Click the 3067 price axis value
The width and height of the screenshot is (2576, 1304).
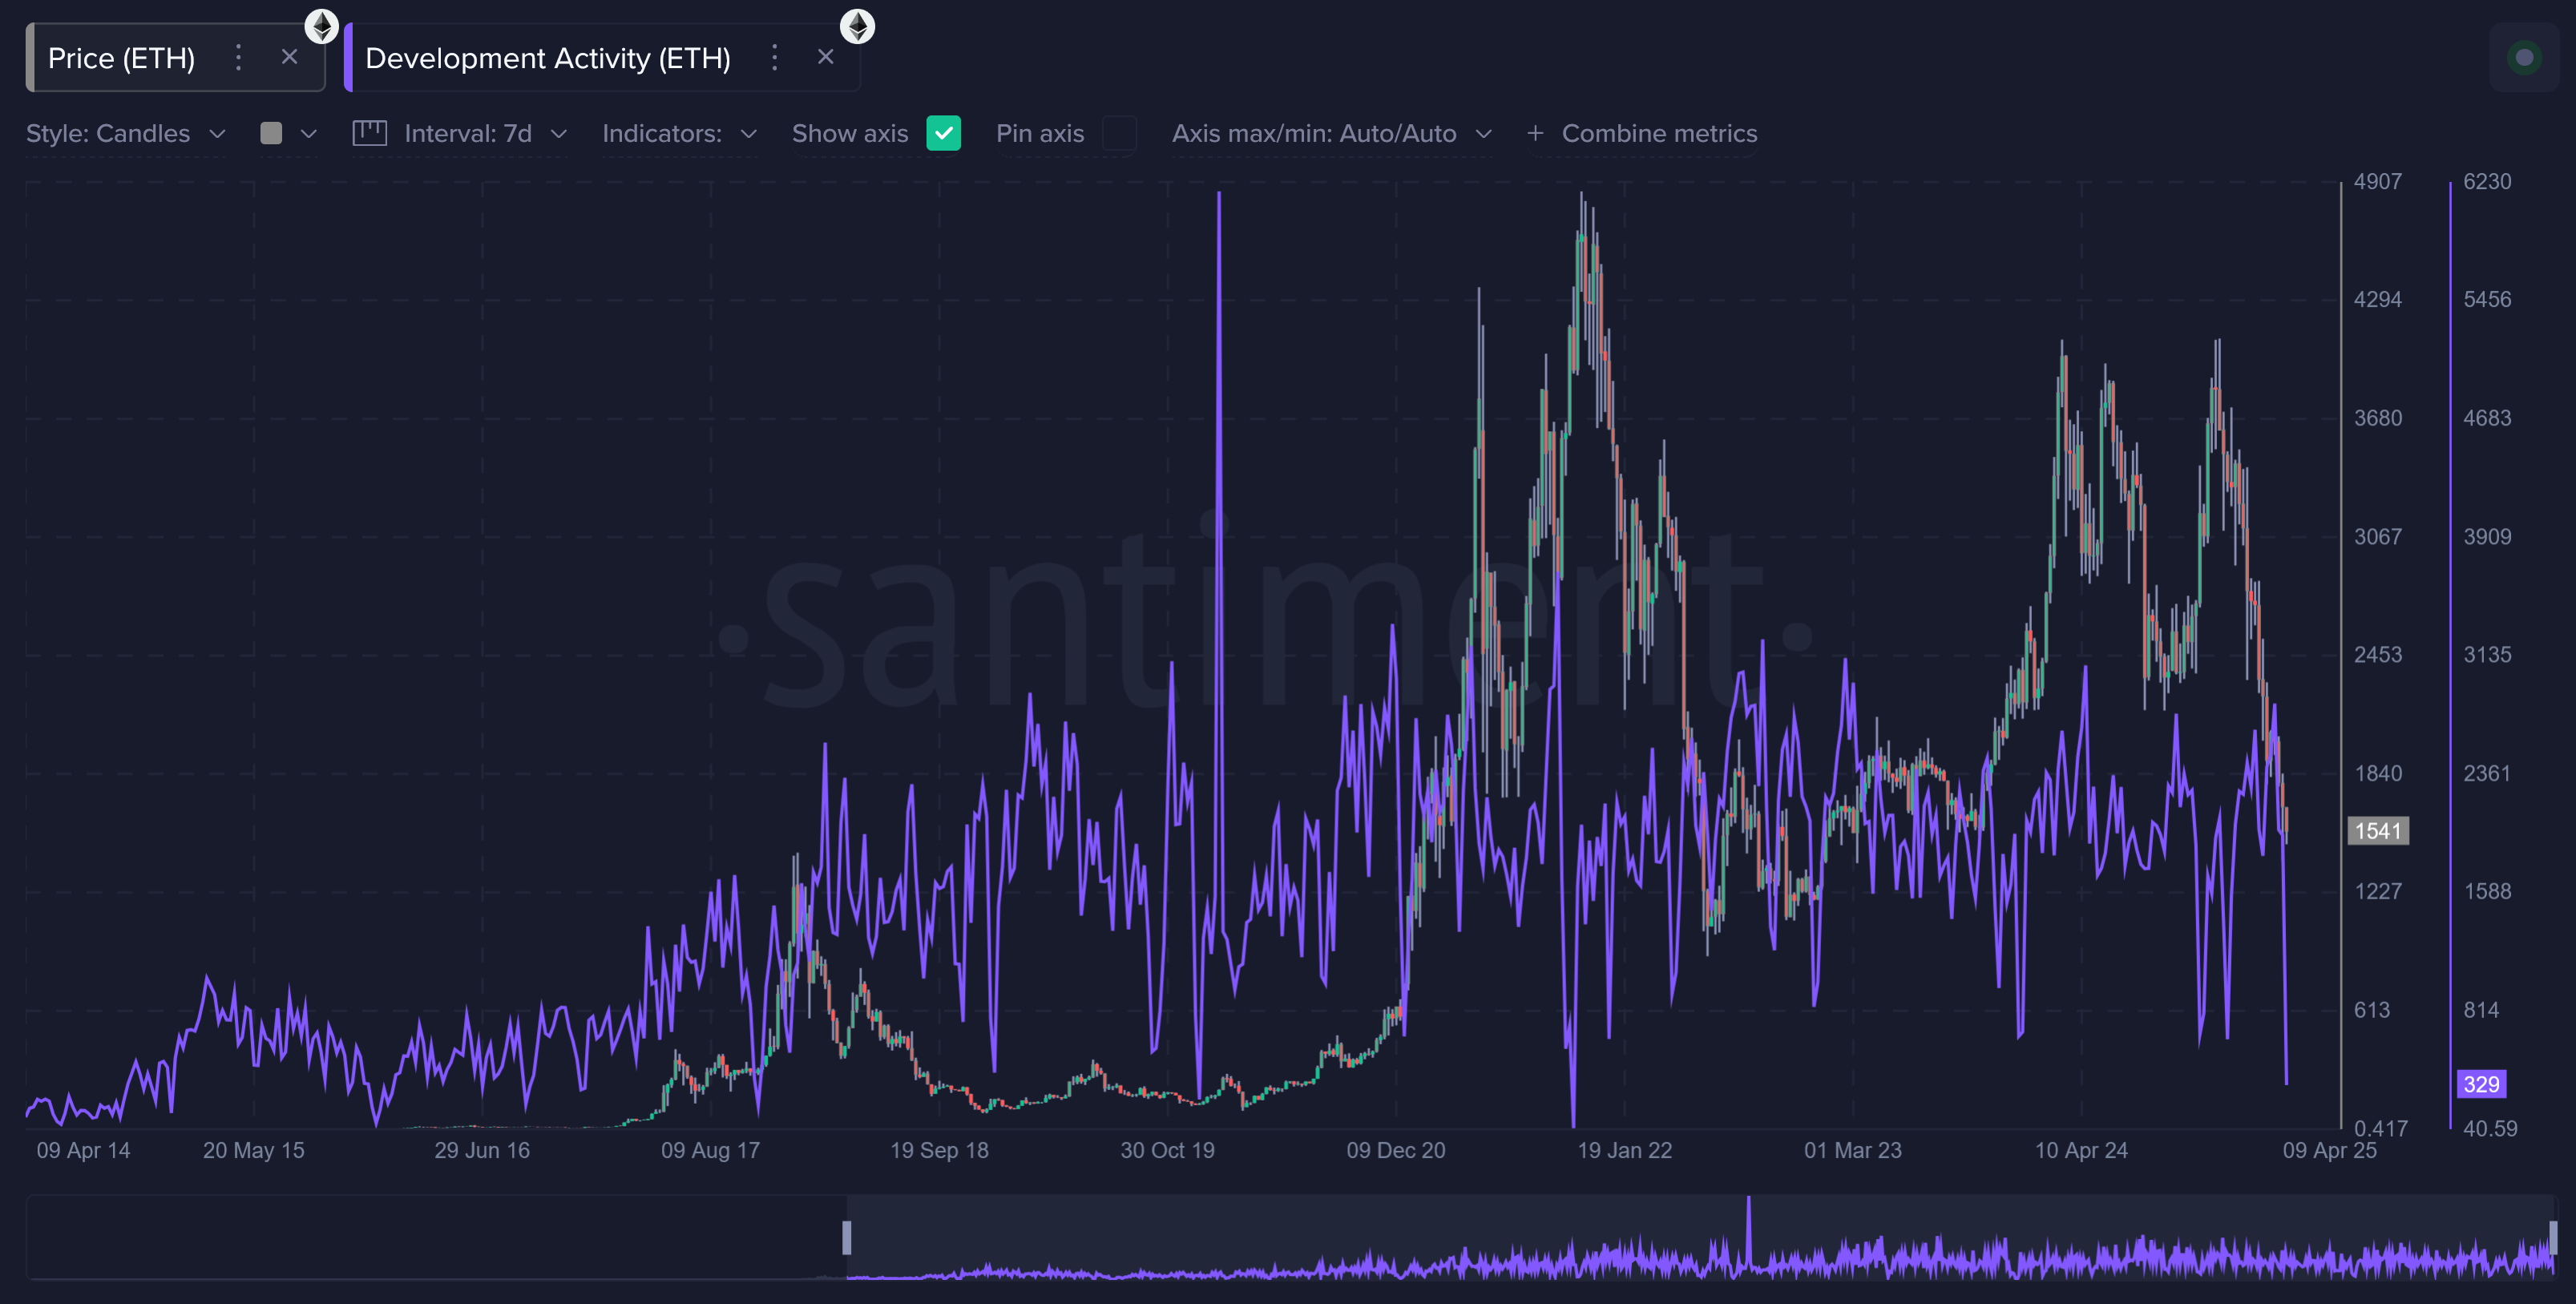[2378, 537]
